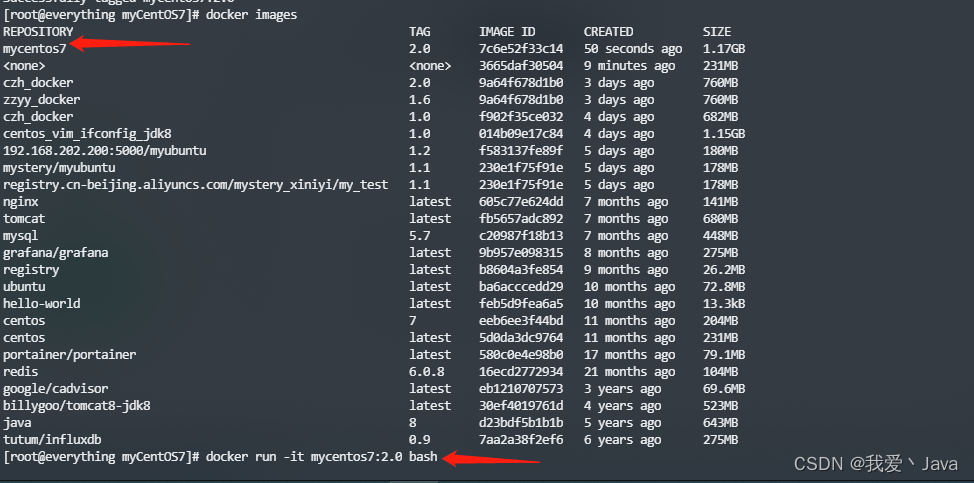Viewport: 974px width, 483px height.
Task: Select the centos row with tag 7
Action: click(24, 320)
